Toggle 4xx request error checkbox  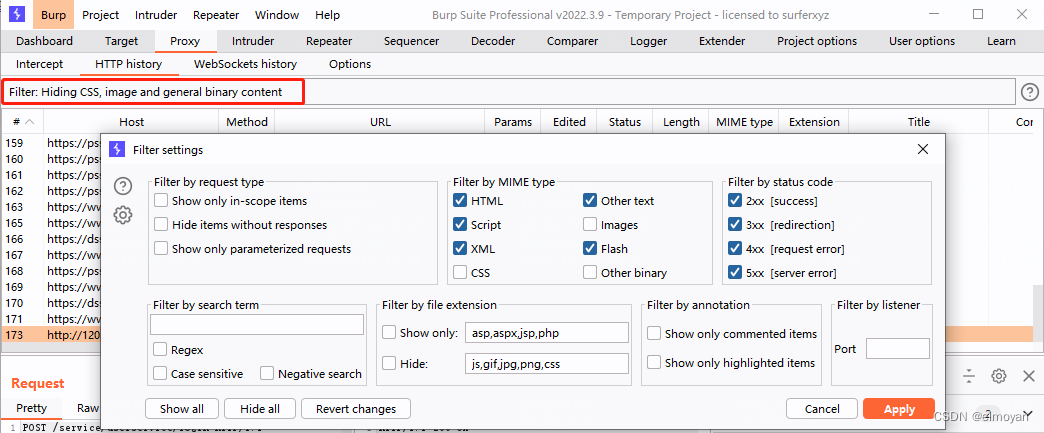pos(735,249)
